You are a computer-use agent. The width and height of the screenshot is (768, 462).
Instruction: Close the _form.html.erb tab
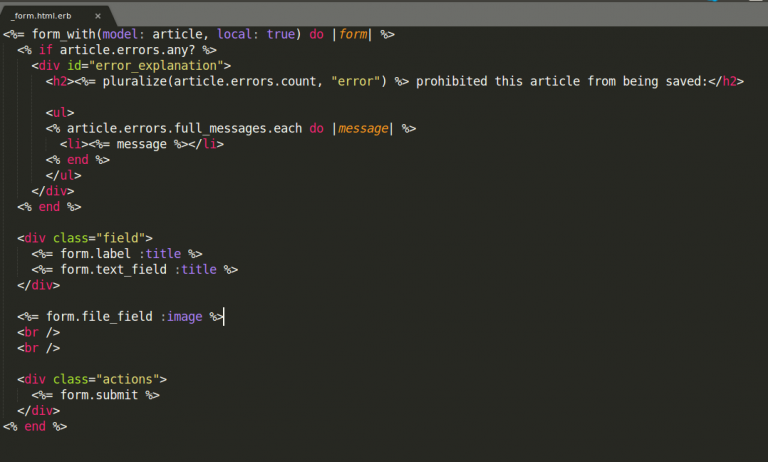[x=98, y=16]
